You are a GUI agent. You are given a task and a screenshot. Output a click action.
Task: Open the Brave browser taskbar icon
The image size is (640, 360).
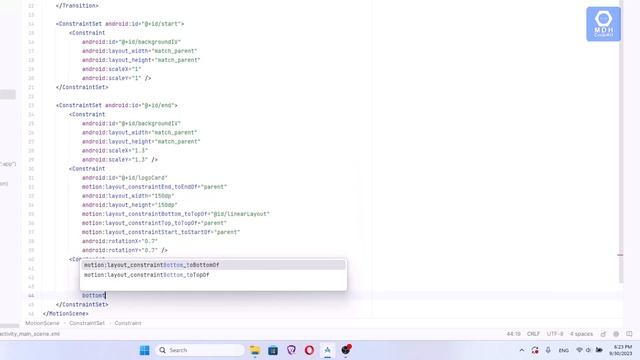[x=291, y=350]
